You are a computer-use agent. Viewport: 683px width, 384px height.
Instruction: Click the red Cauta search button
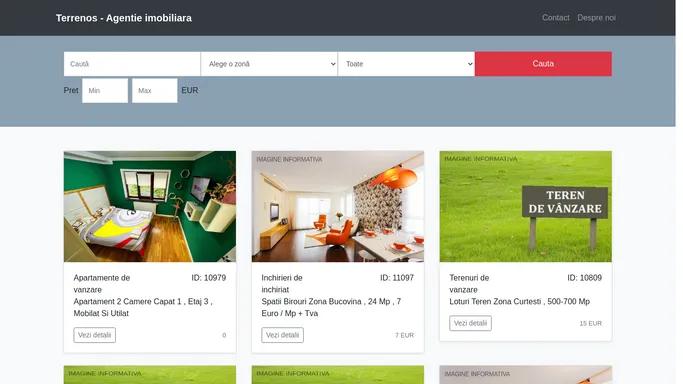tap(543, 64)
